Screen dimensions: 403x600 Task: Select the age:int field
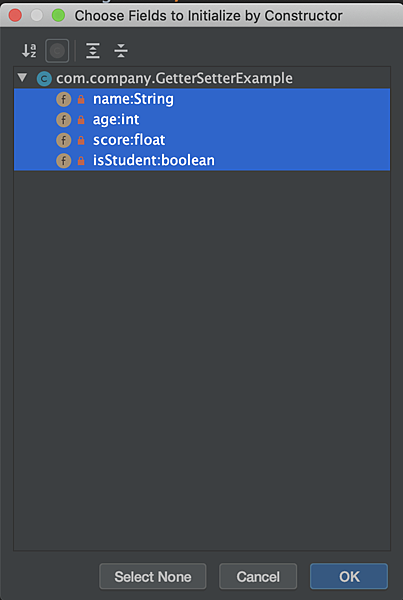point(202,120)
